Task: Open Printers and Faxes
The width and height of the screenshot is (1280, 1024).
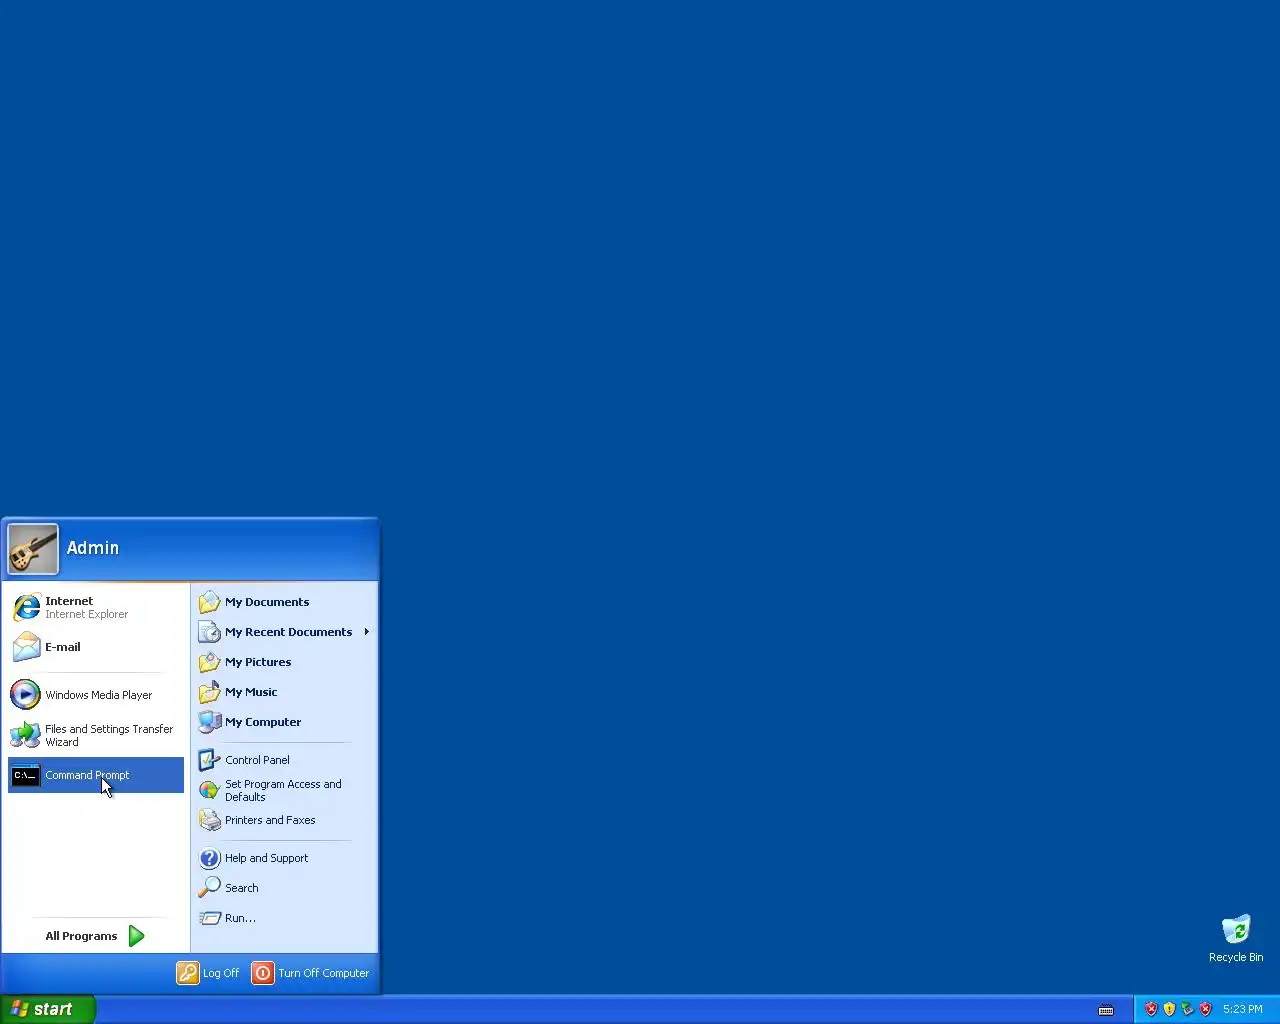Action: [285, 820]
